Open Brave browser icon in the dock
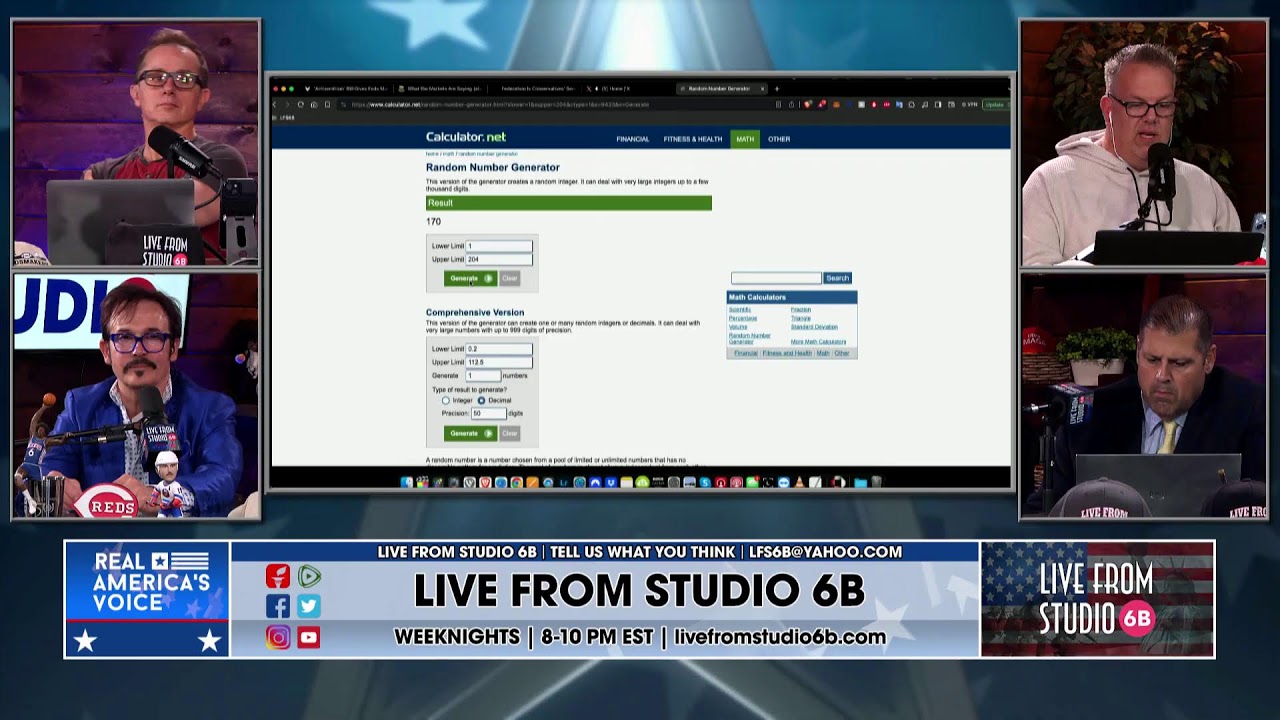The image size is (1280, 720). (x=485, y=482)
